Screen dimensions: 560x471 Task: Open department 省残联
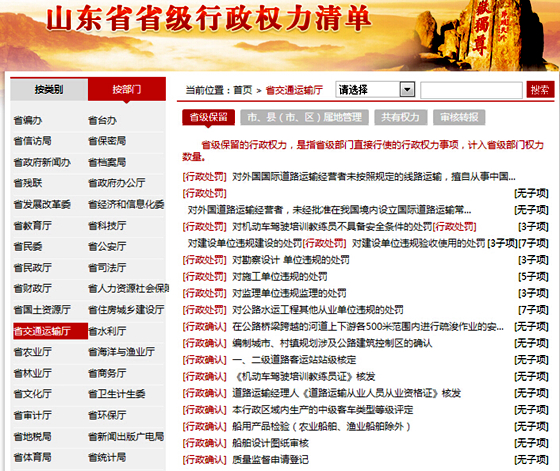(x=28, y=183)
